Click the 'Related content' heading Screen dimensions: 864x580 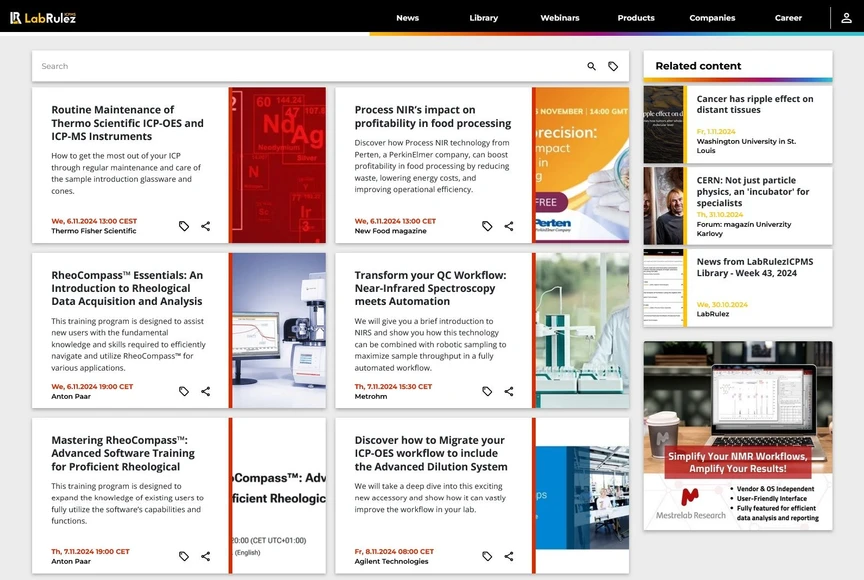[x=698, y=66]
